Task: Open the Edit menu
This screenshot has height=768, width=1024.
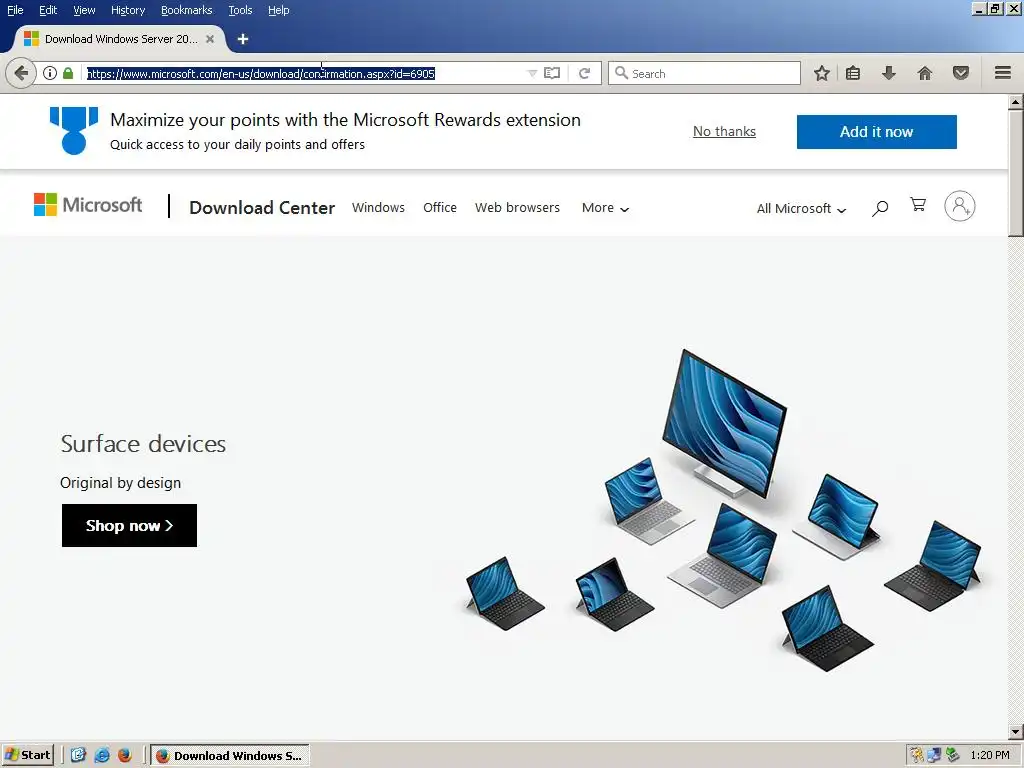Action: coord(48,10)
